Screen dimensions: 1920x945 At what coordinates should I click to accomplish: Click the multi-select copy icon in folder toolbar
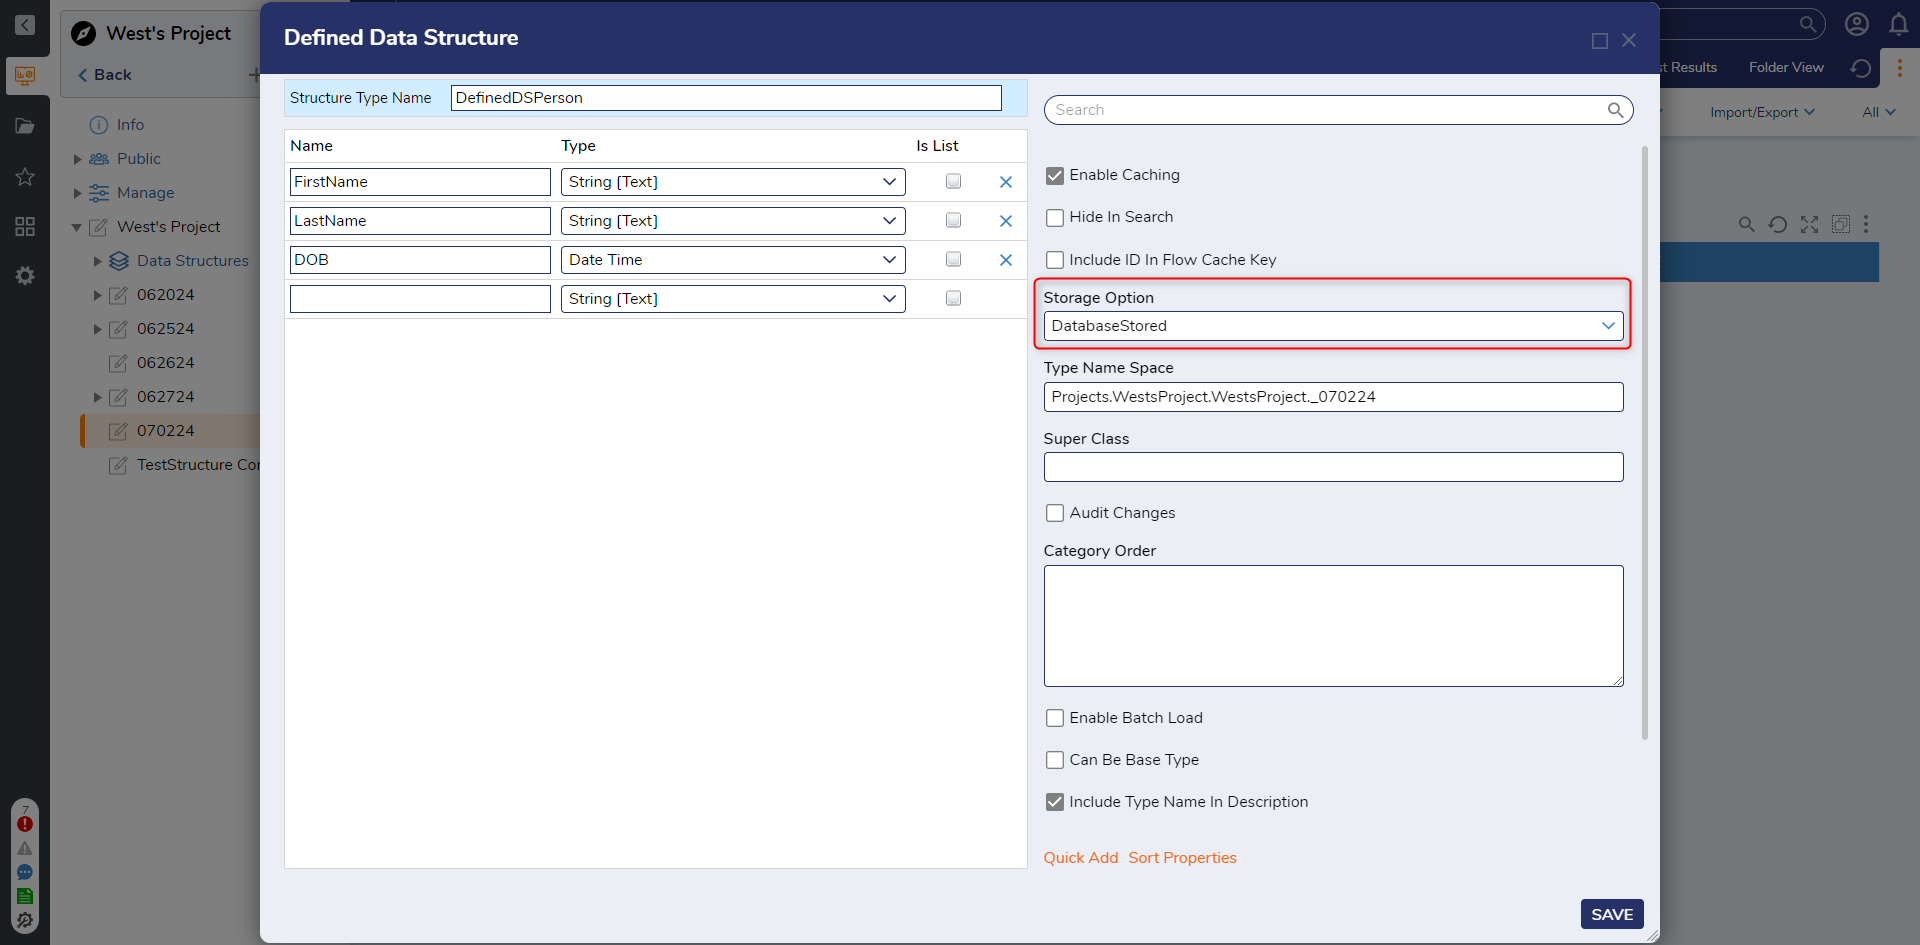(1841, 224)
